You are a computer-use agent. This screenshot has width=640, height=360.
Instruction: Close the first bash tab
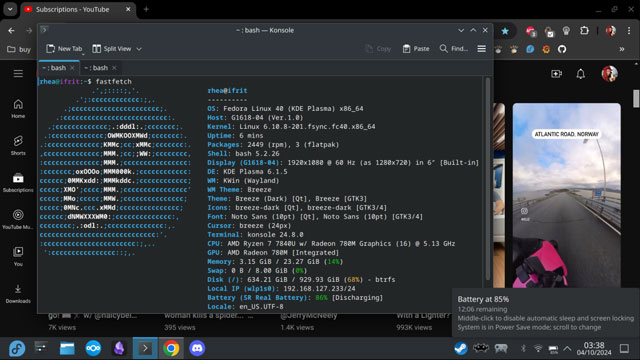(x=72, y=68)
